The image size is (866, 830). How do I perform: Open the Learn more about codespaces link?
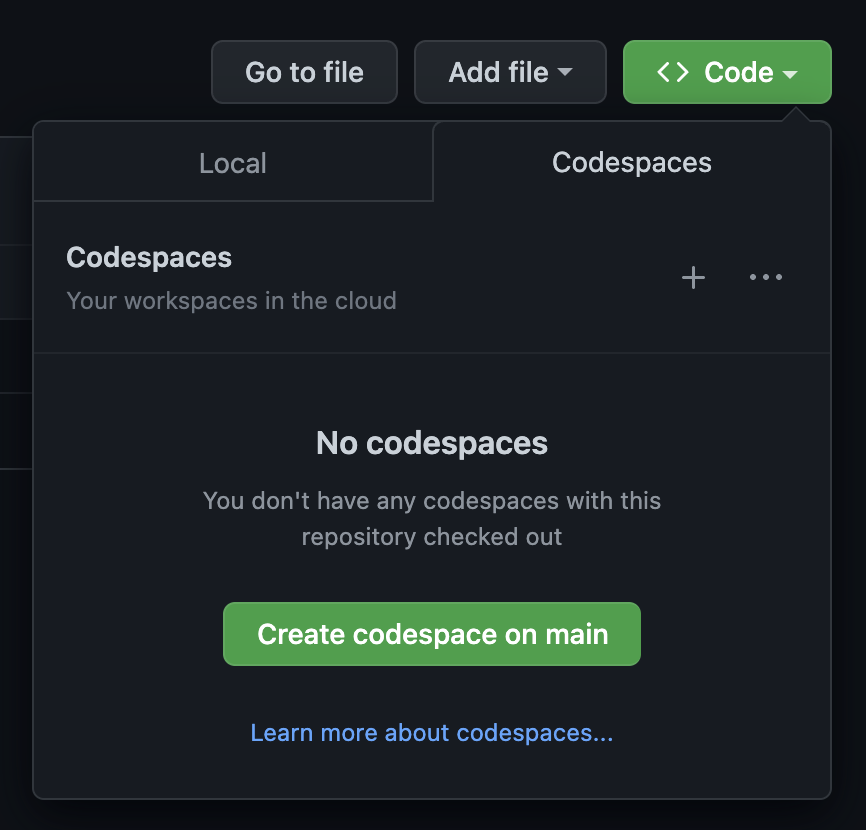[431, 732]
